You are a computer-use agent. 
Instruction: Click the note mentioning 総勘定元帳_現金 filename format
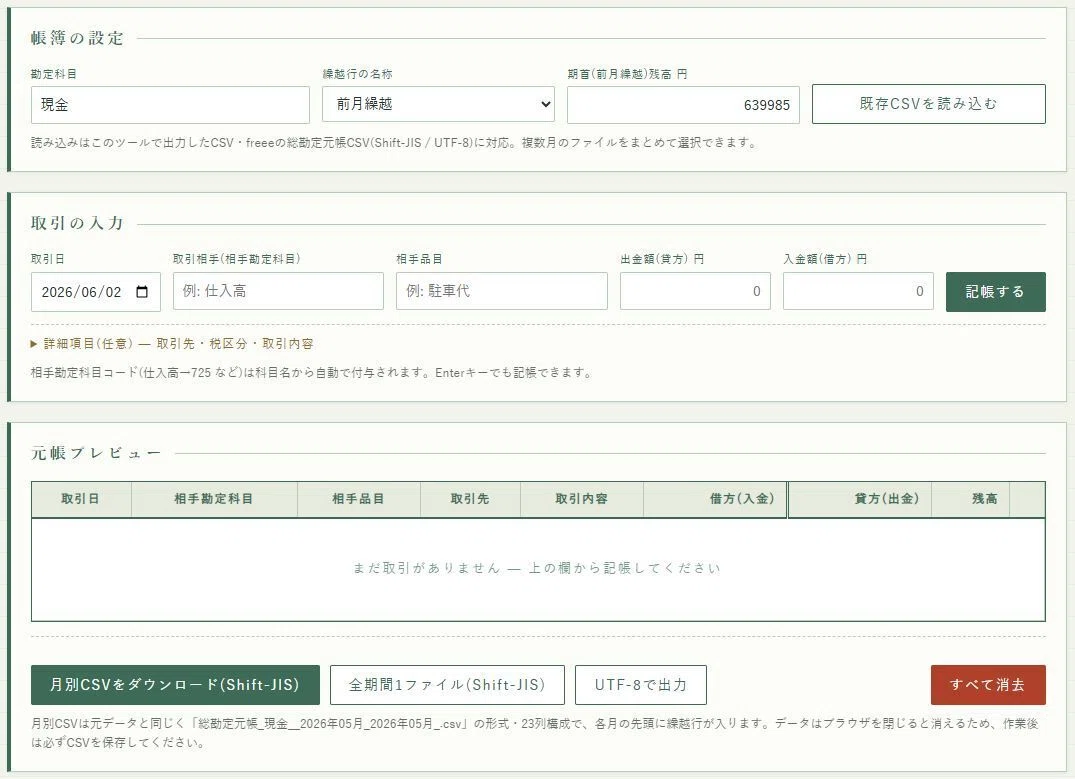click(x=535, y=732)
